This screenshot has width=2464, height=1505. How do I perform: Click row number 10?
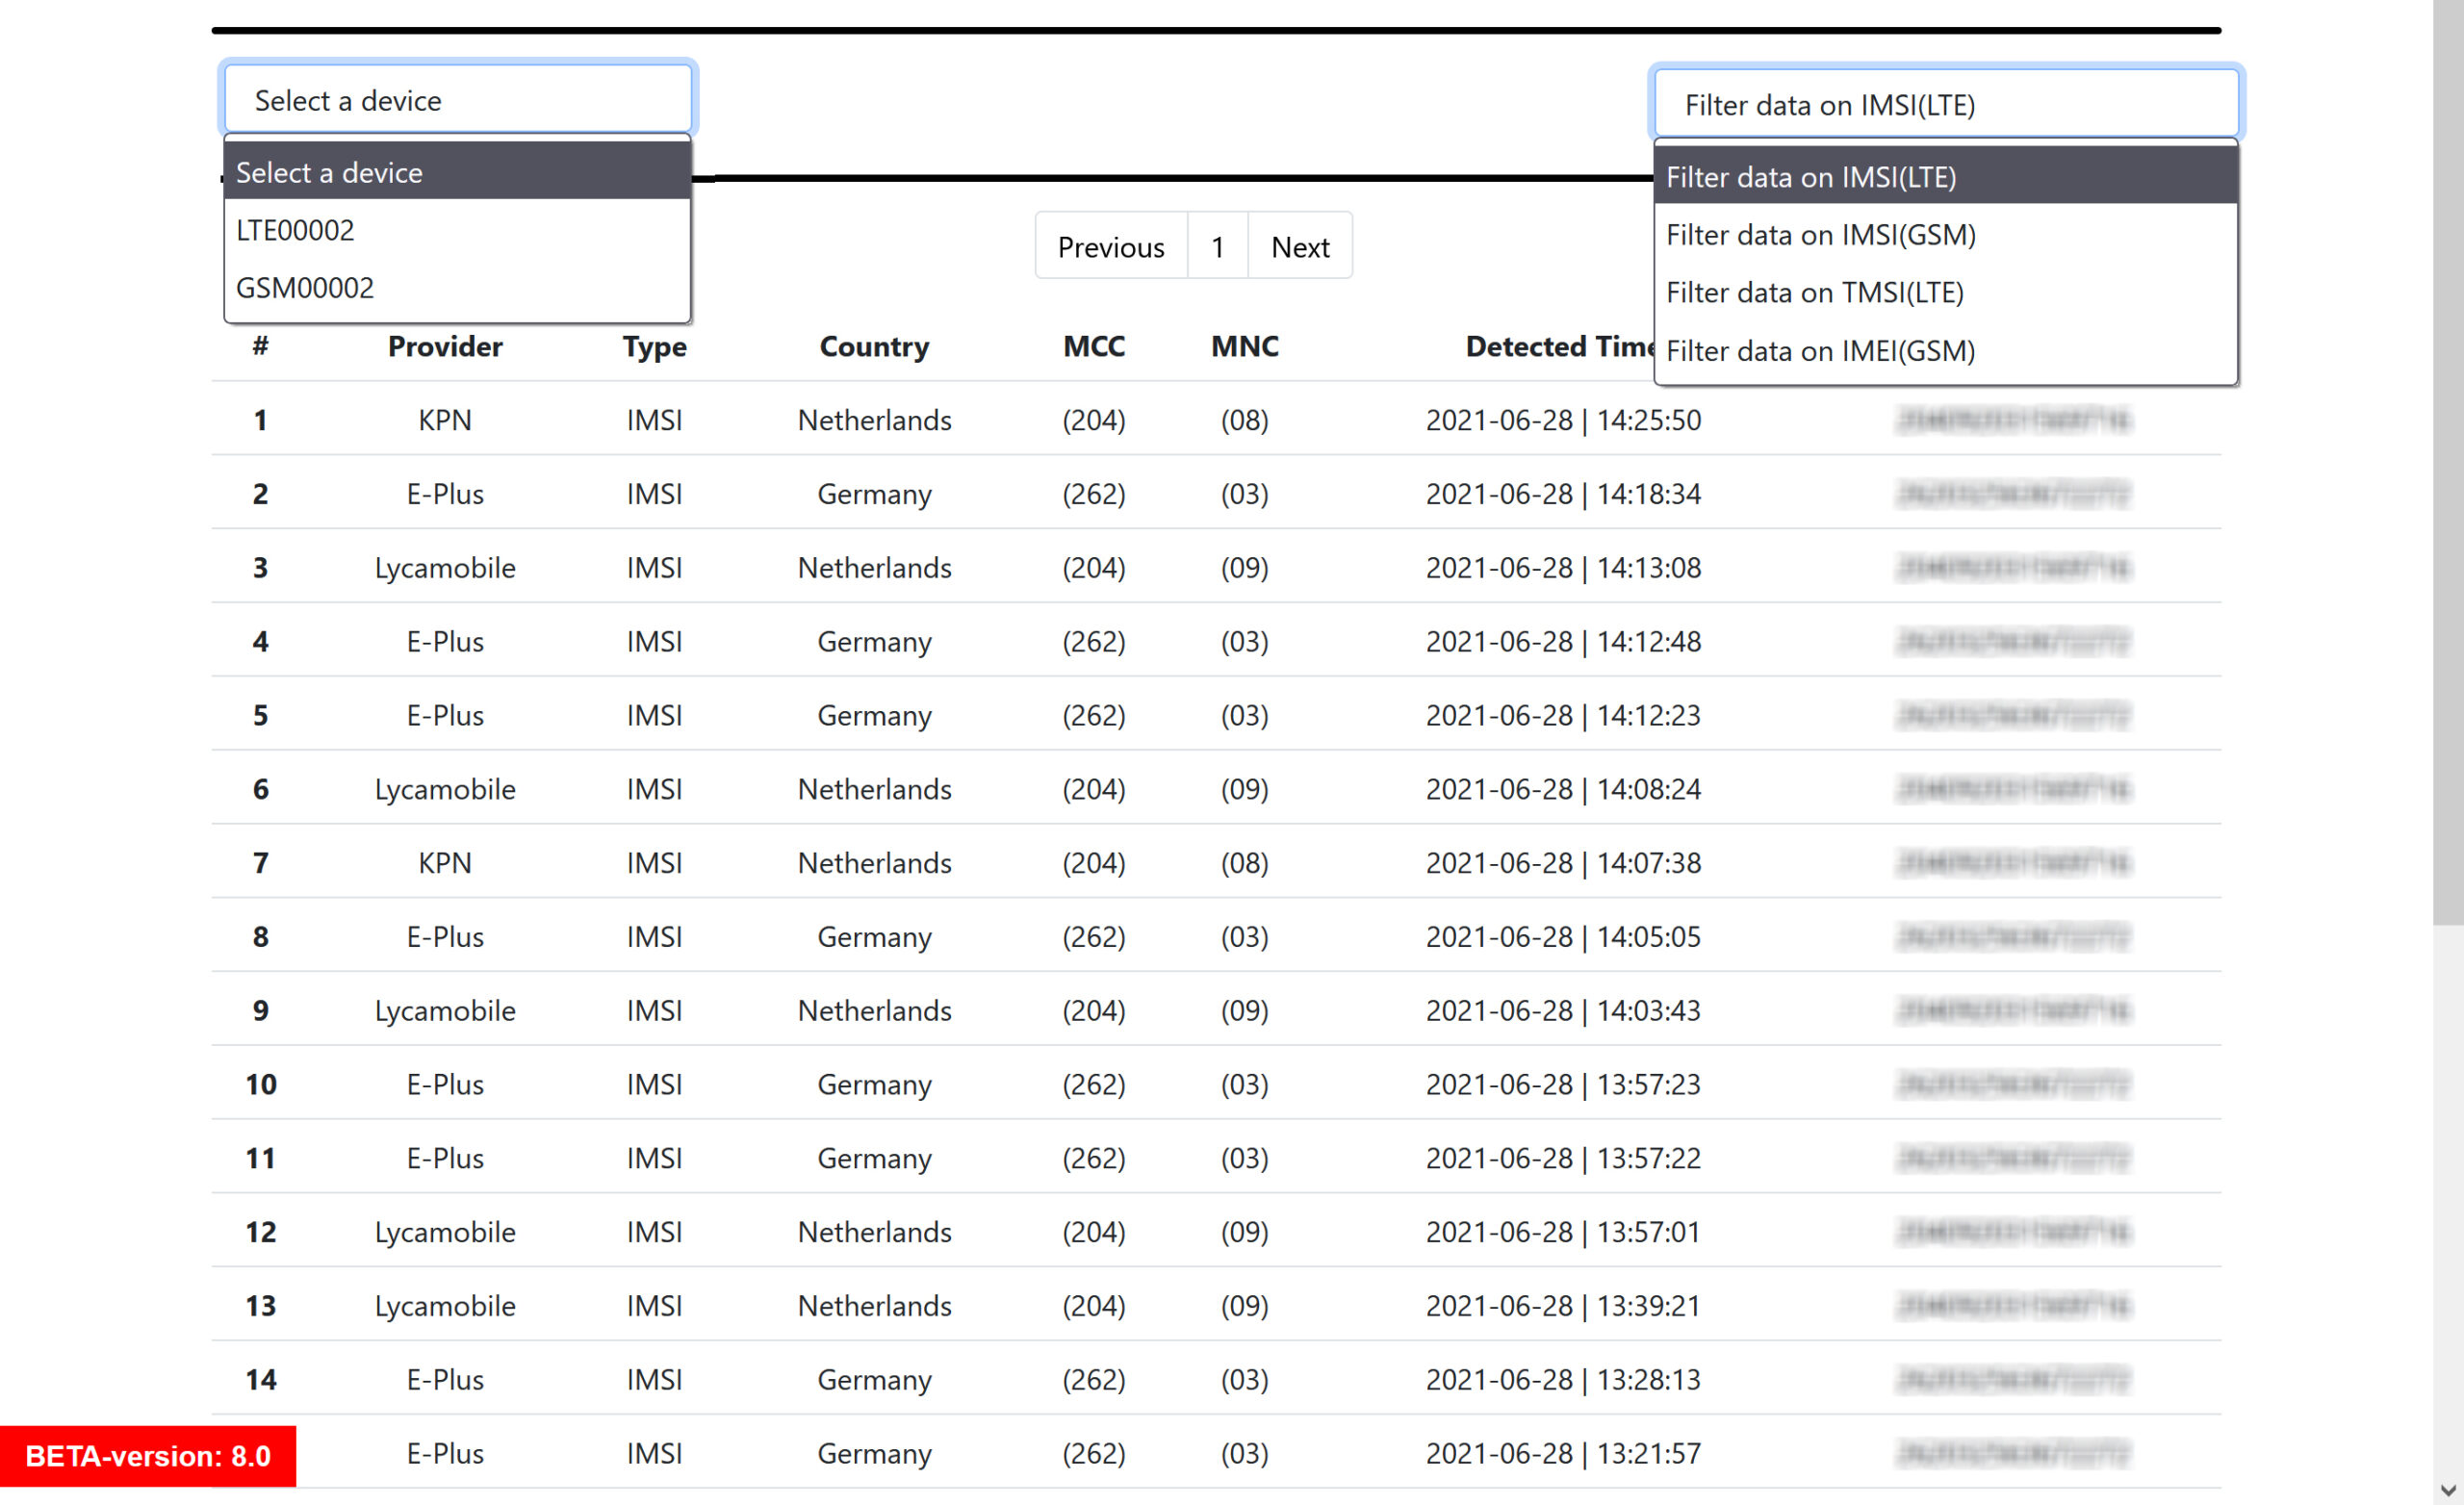260,1084
